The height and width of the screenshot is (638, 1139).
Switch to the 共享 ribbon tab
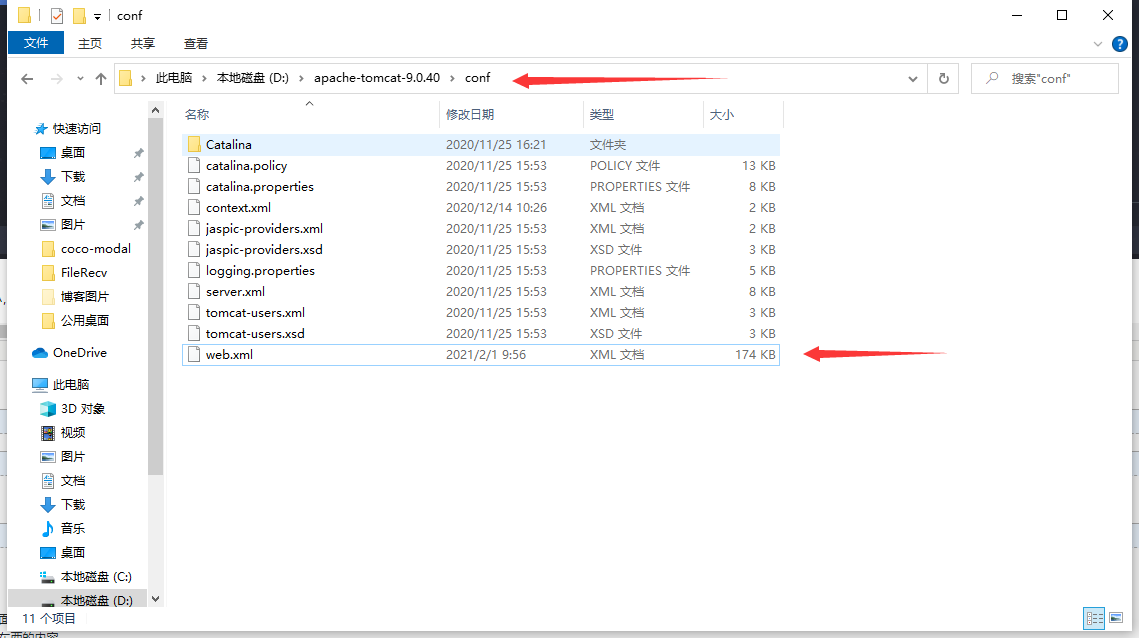click(142, 44)
